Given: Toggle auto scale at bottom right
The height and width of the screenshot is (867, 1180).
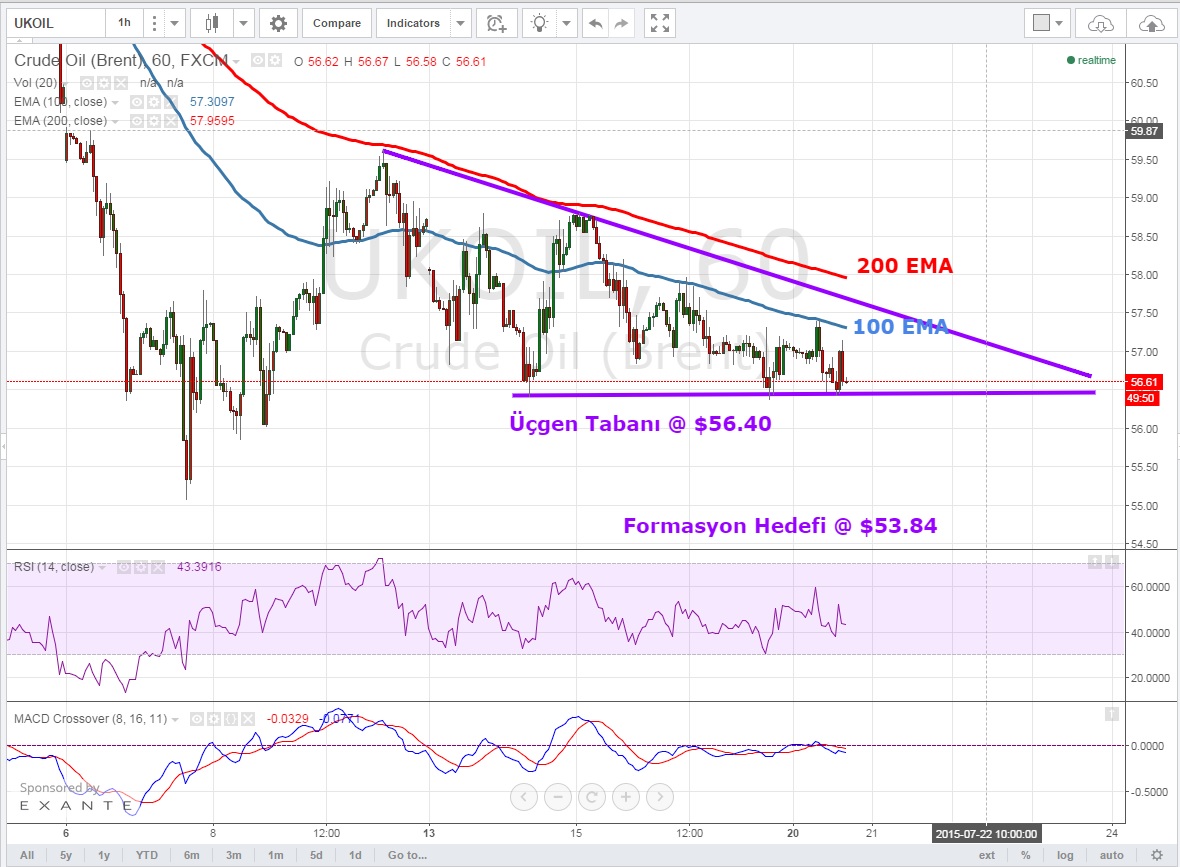Looking at the screenshot, I should tap(1111, 855).
